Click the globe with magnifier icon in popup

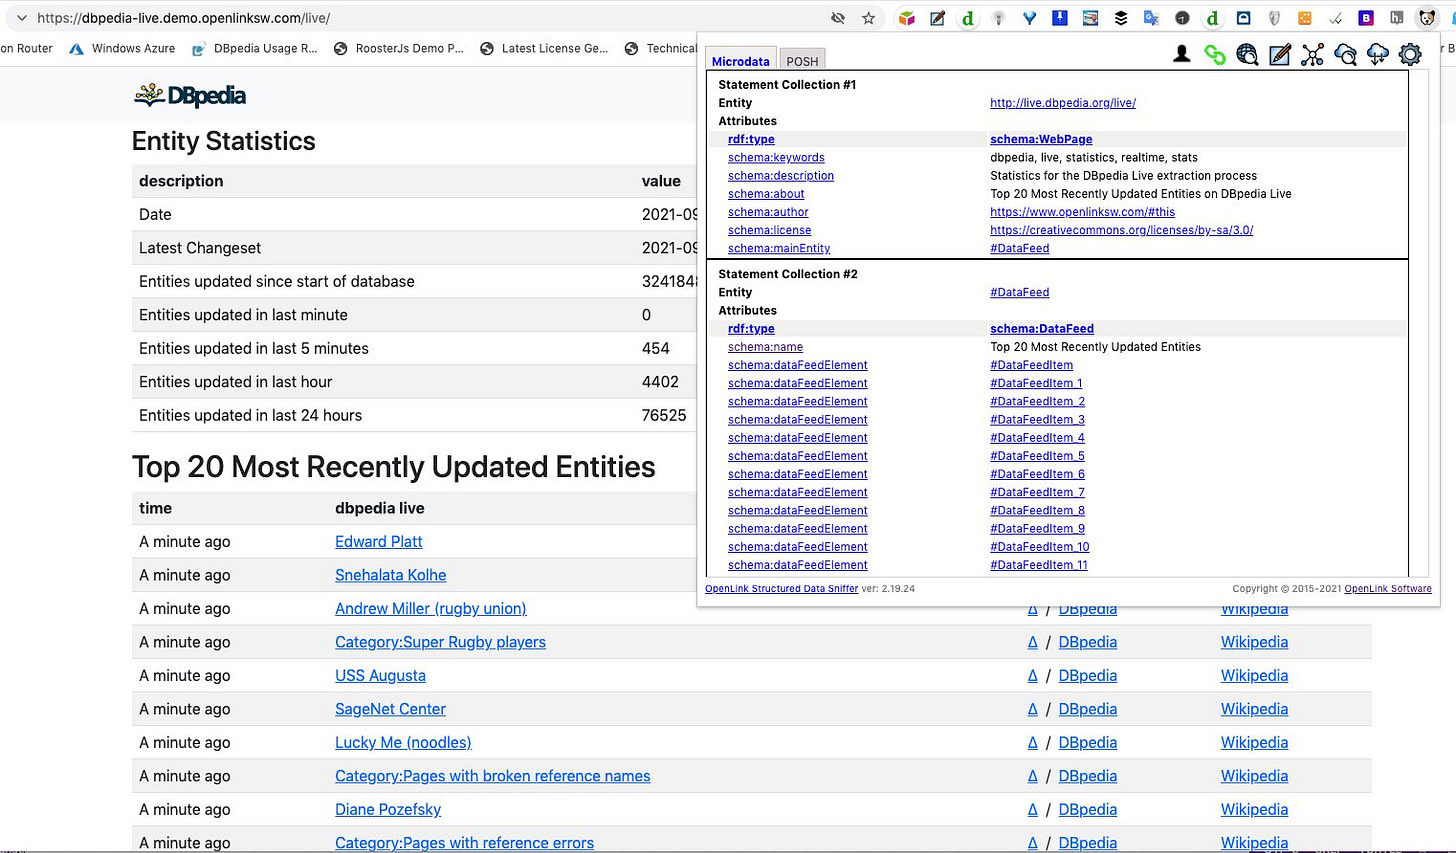1247,55
